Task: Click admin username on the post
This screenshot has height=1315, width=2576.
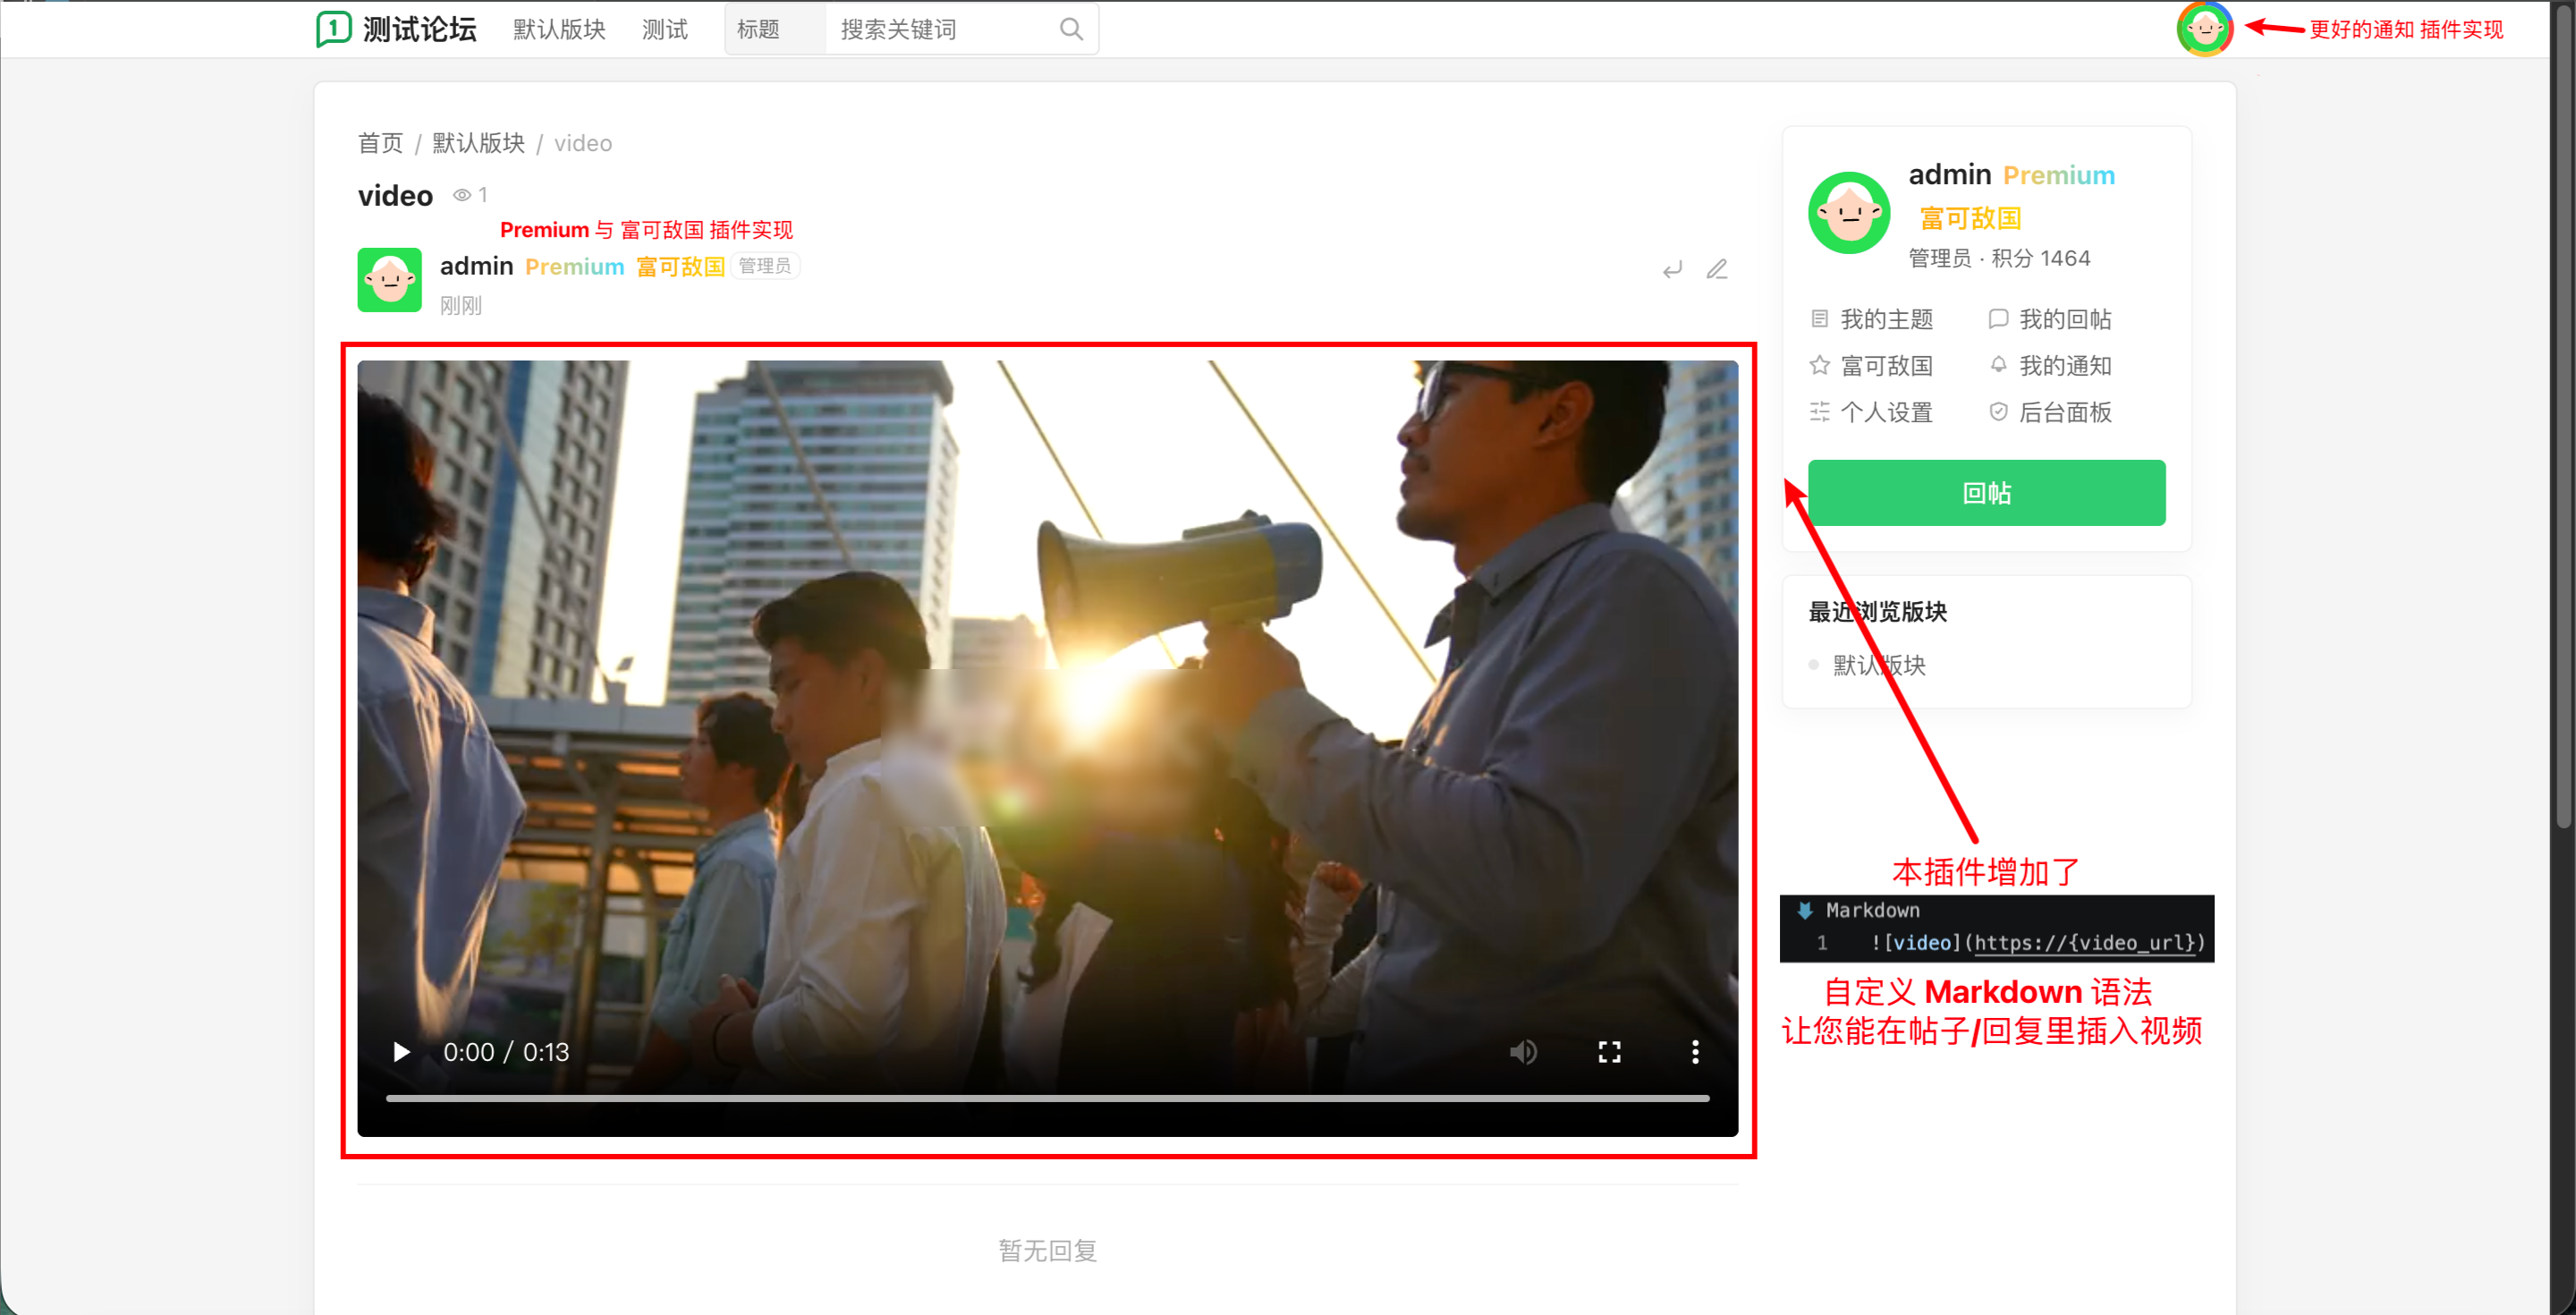Action: [x=476, y=266]
